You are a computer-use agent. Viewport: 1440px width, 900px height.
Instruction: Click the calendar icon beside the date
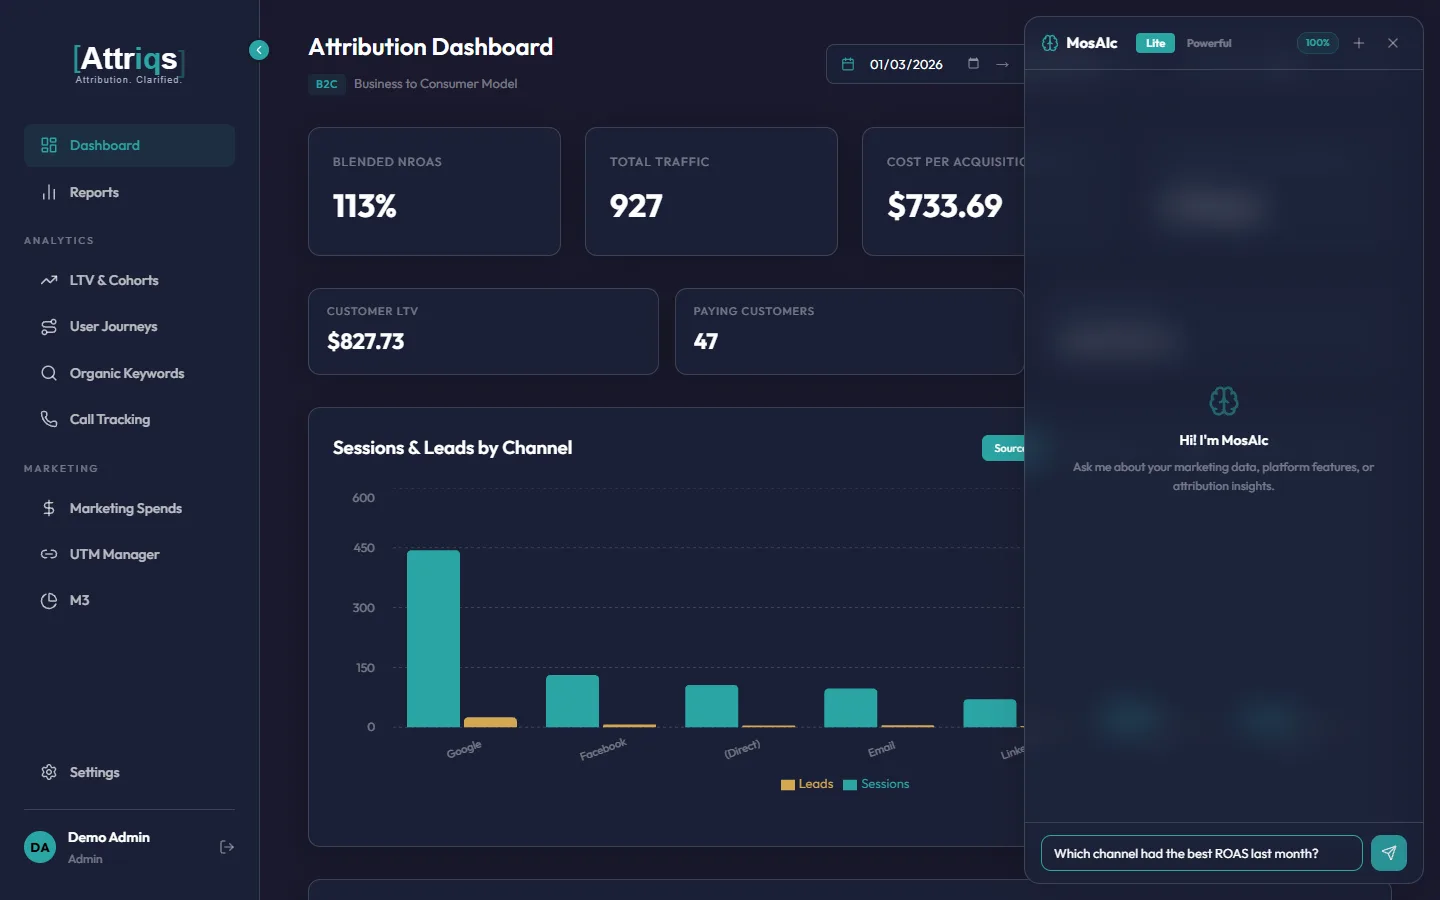click(x=847, y=63)
